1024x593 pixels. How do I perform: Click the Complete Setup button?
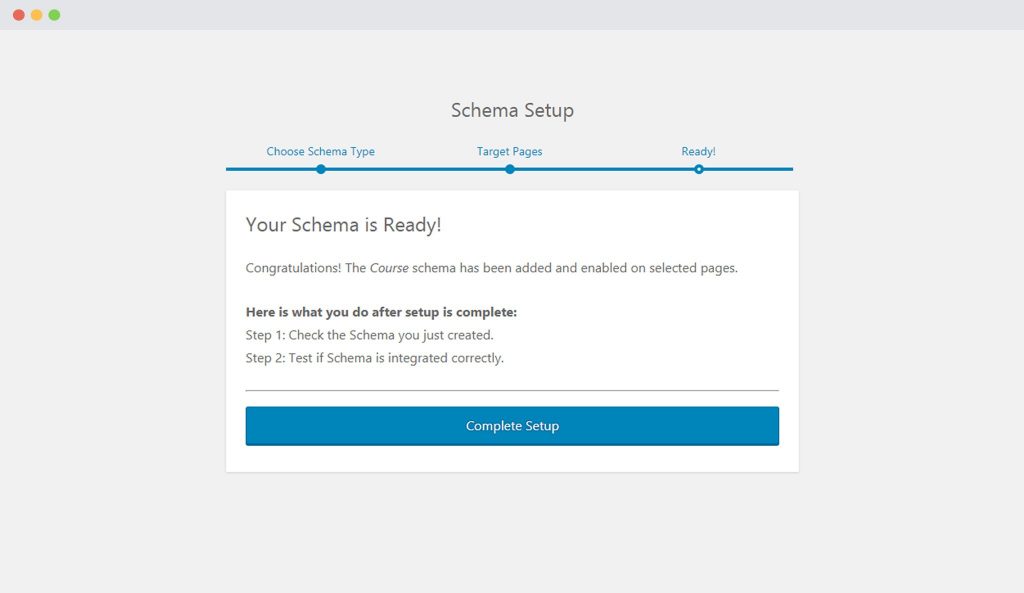pyautogui.click(x=512, y=426)
